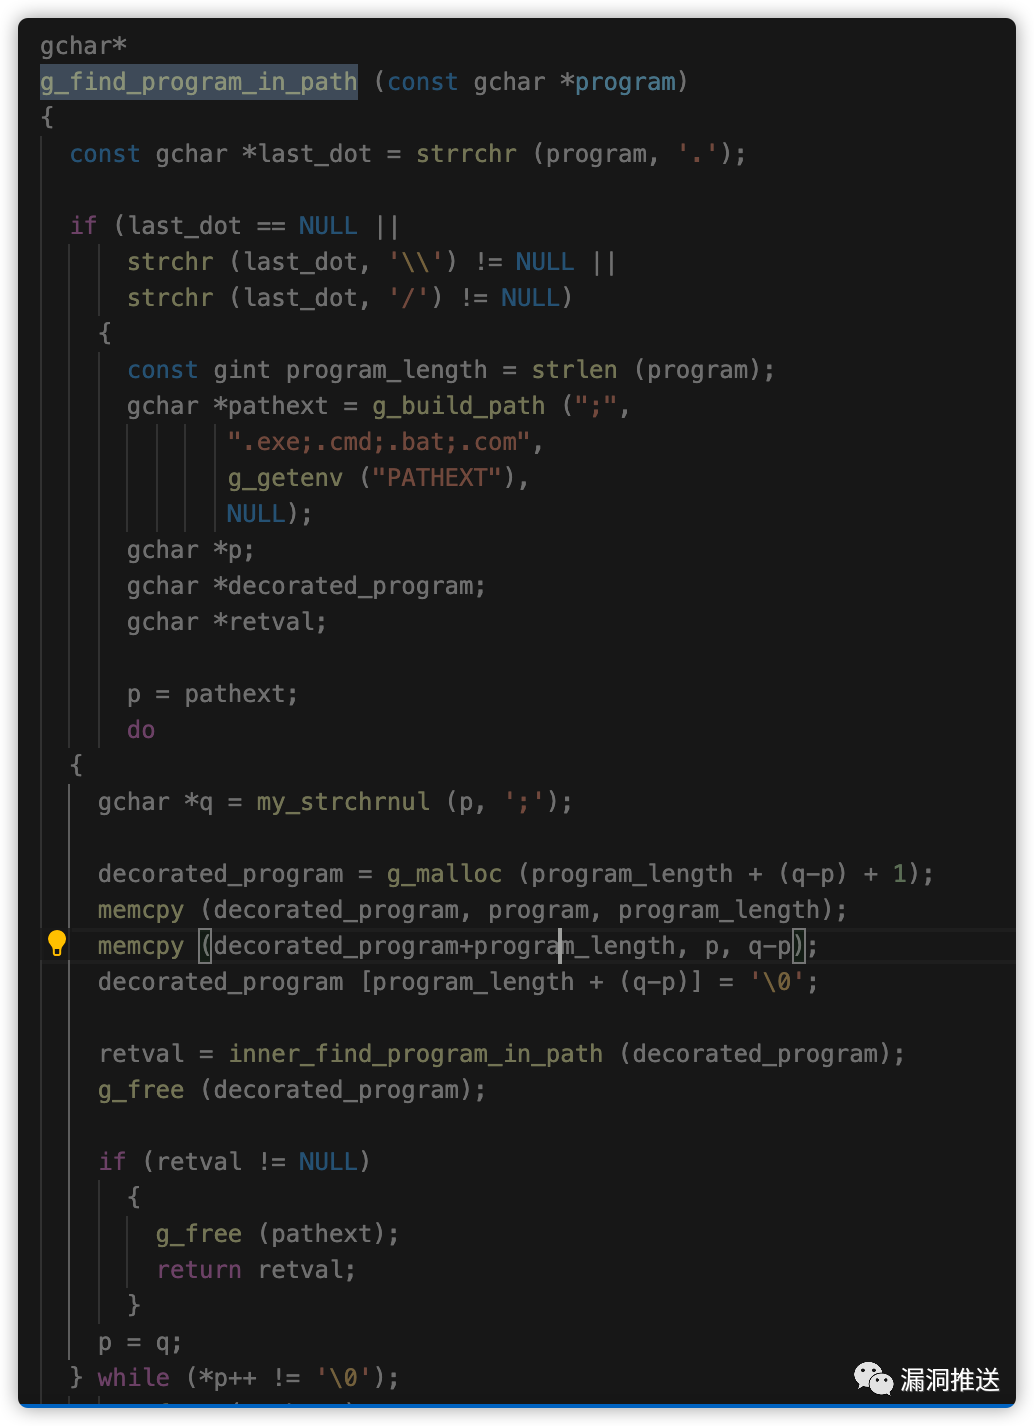
Task: Click the yellow lightbulb code action icon
Action: (x=57, y=944)
